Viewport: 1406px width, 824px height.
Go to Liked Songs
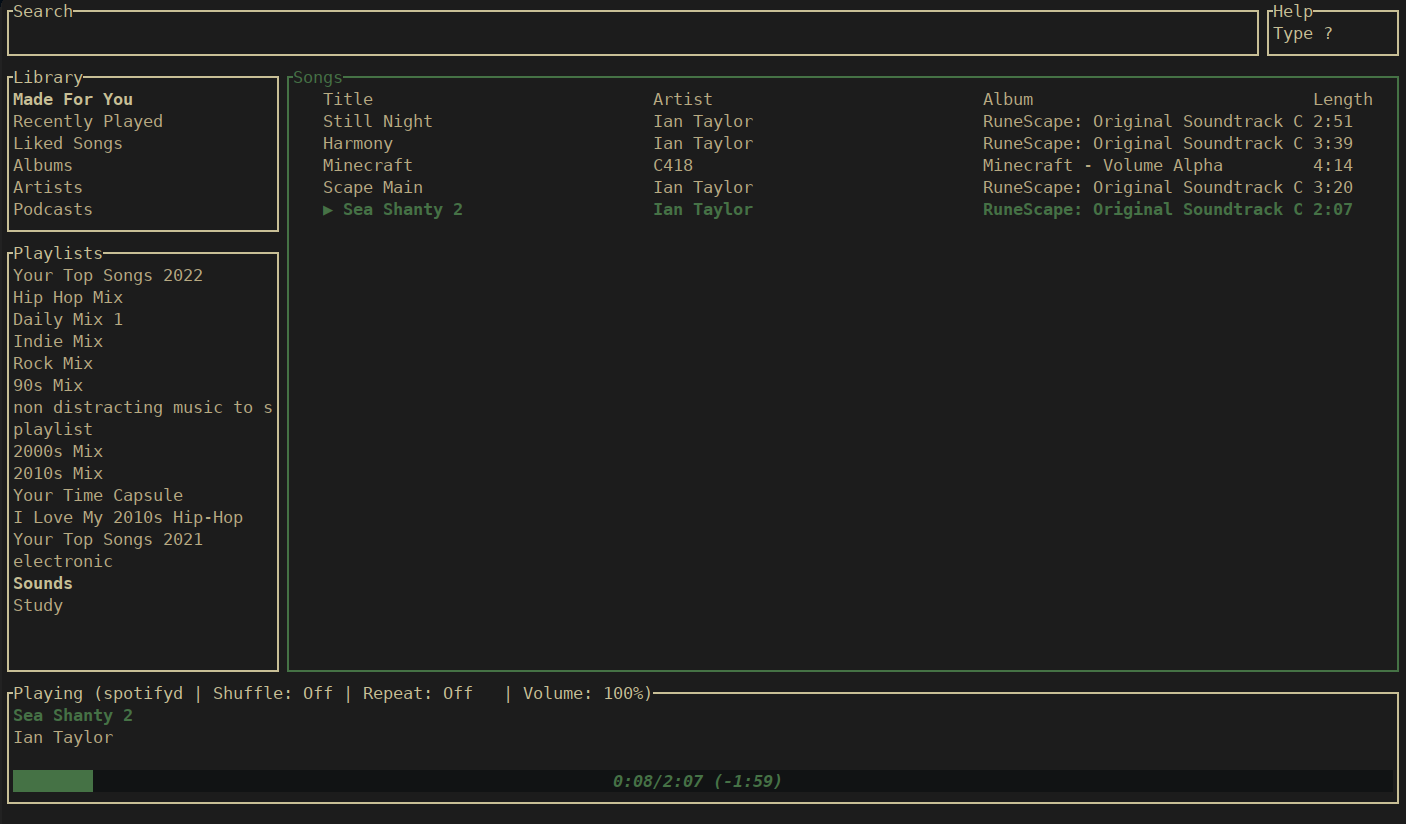point(68,143)
